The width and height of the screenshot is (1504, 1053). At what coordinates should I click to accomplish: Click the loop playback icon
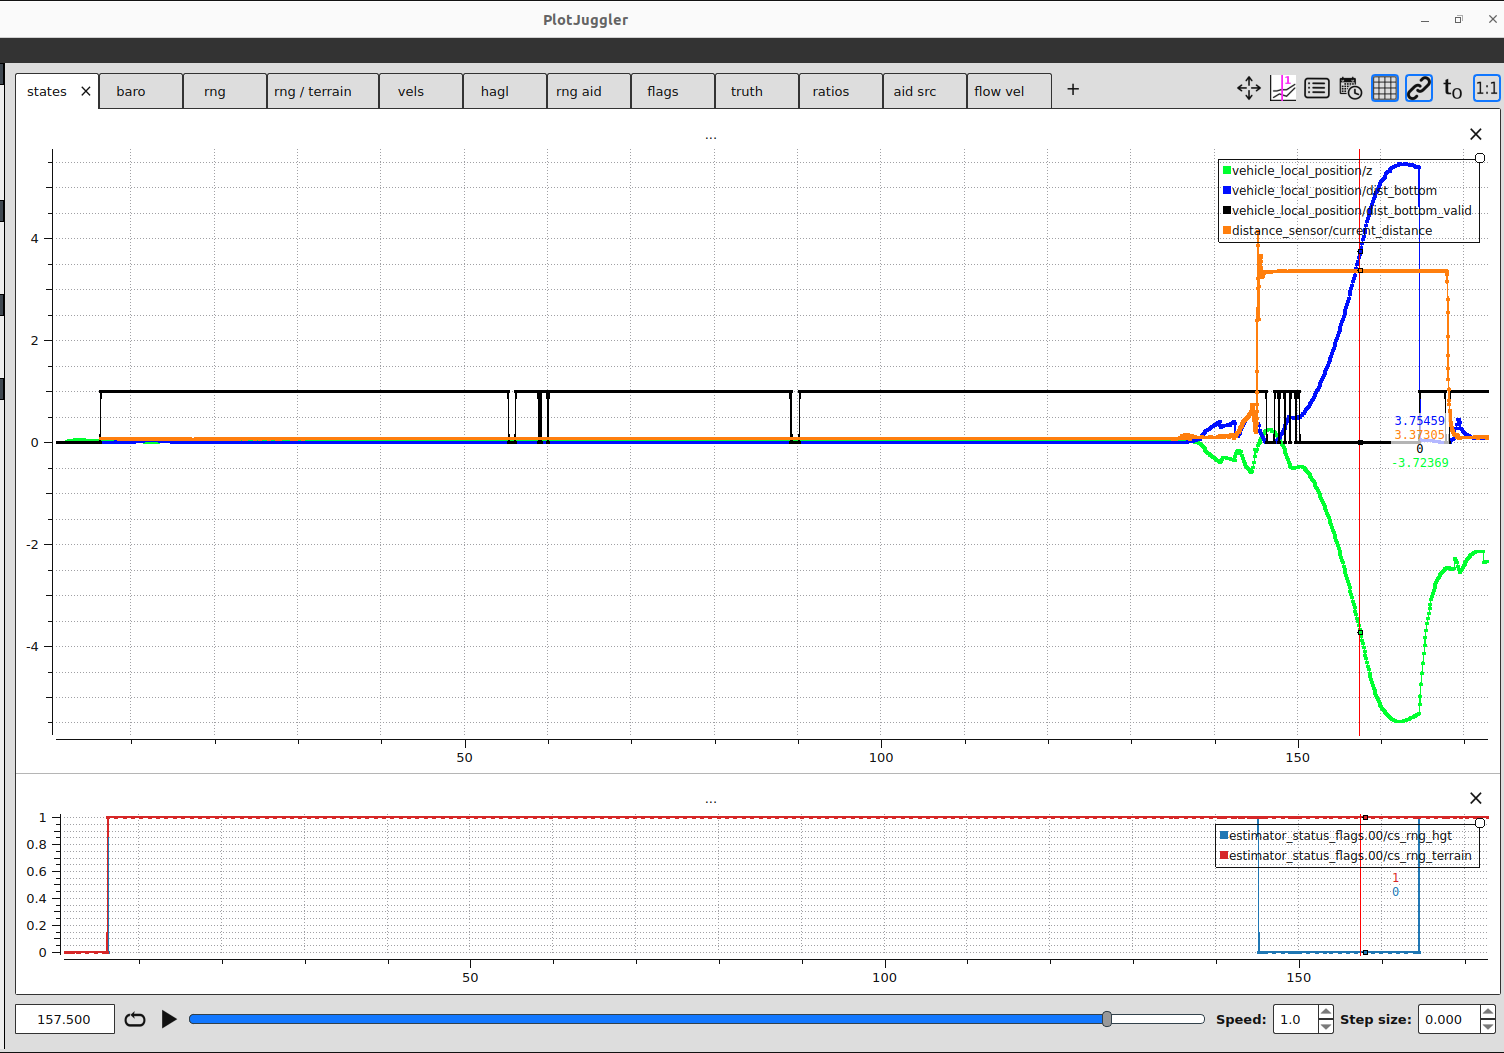pos(135,1019)
